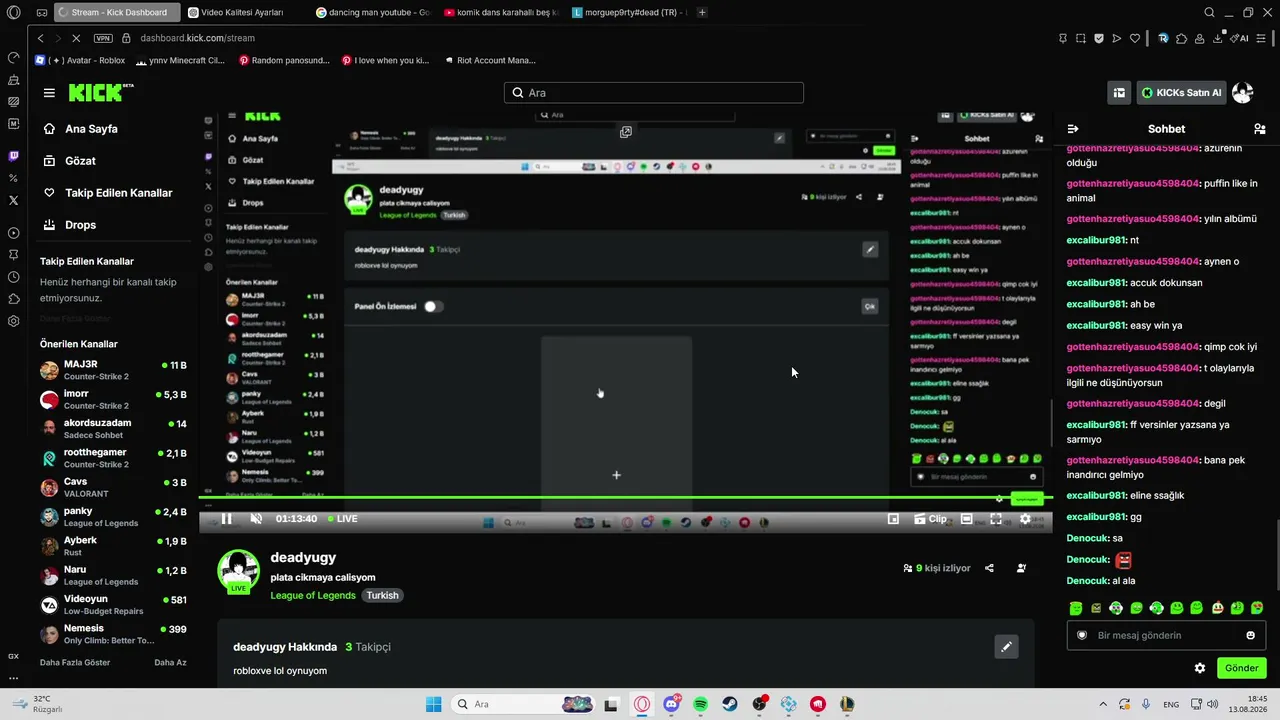
Task: Open Gözat in the sidebar
Action: tap(80, 161)
